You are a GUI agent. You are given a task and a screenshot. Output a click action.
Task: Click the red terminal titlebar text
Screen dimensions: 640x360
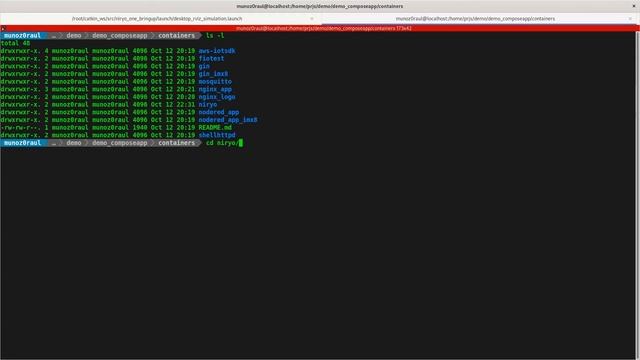(324, 29)
